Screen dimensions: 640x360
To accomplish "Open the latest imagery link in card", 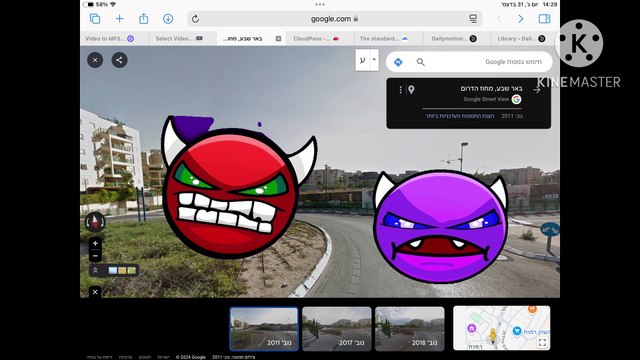I will pos(460,116).
